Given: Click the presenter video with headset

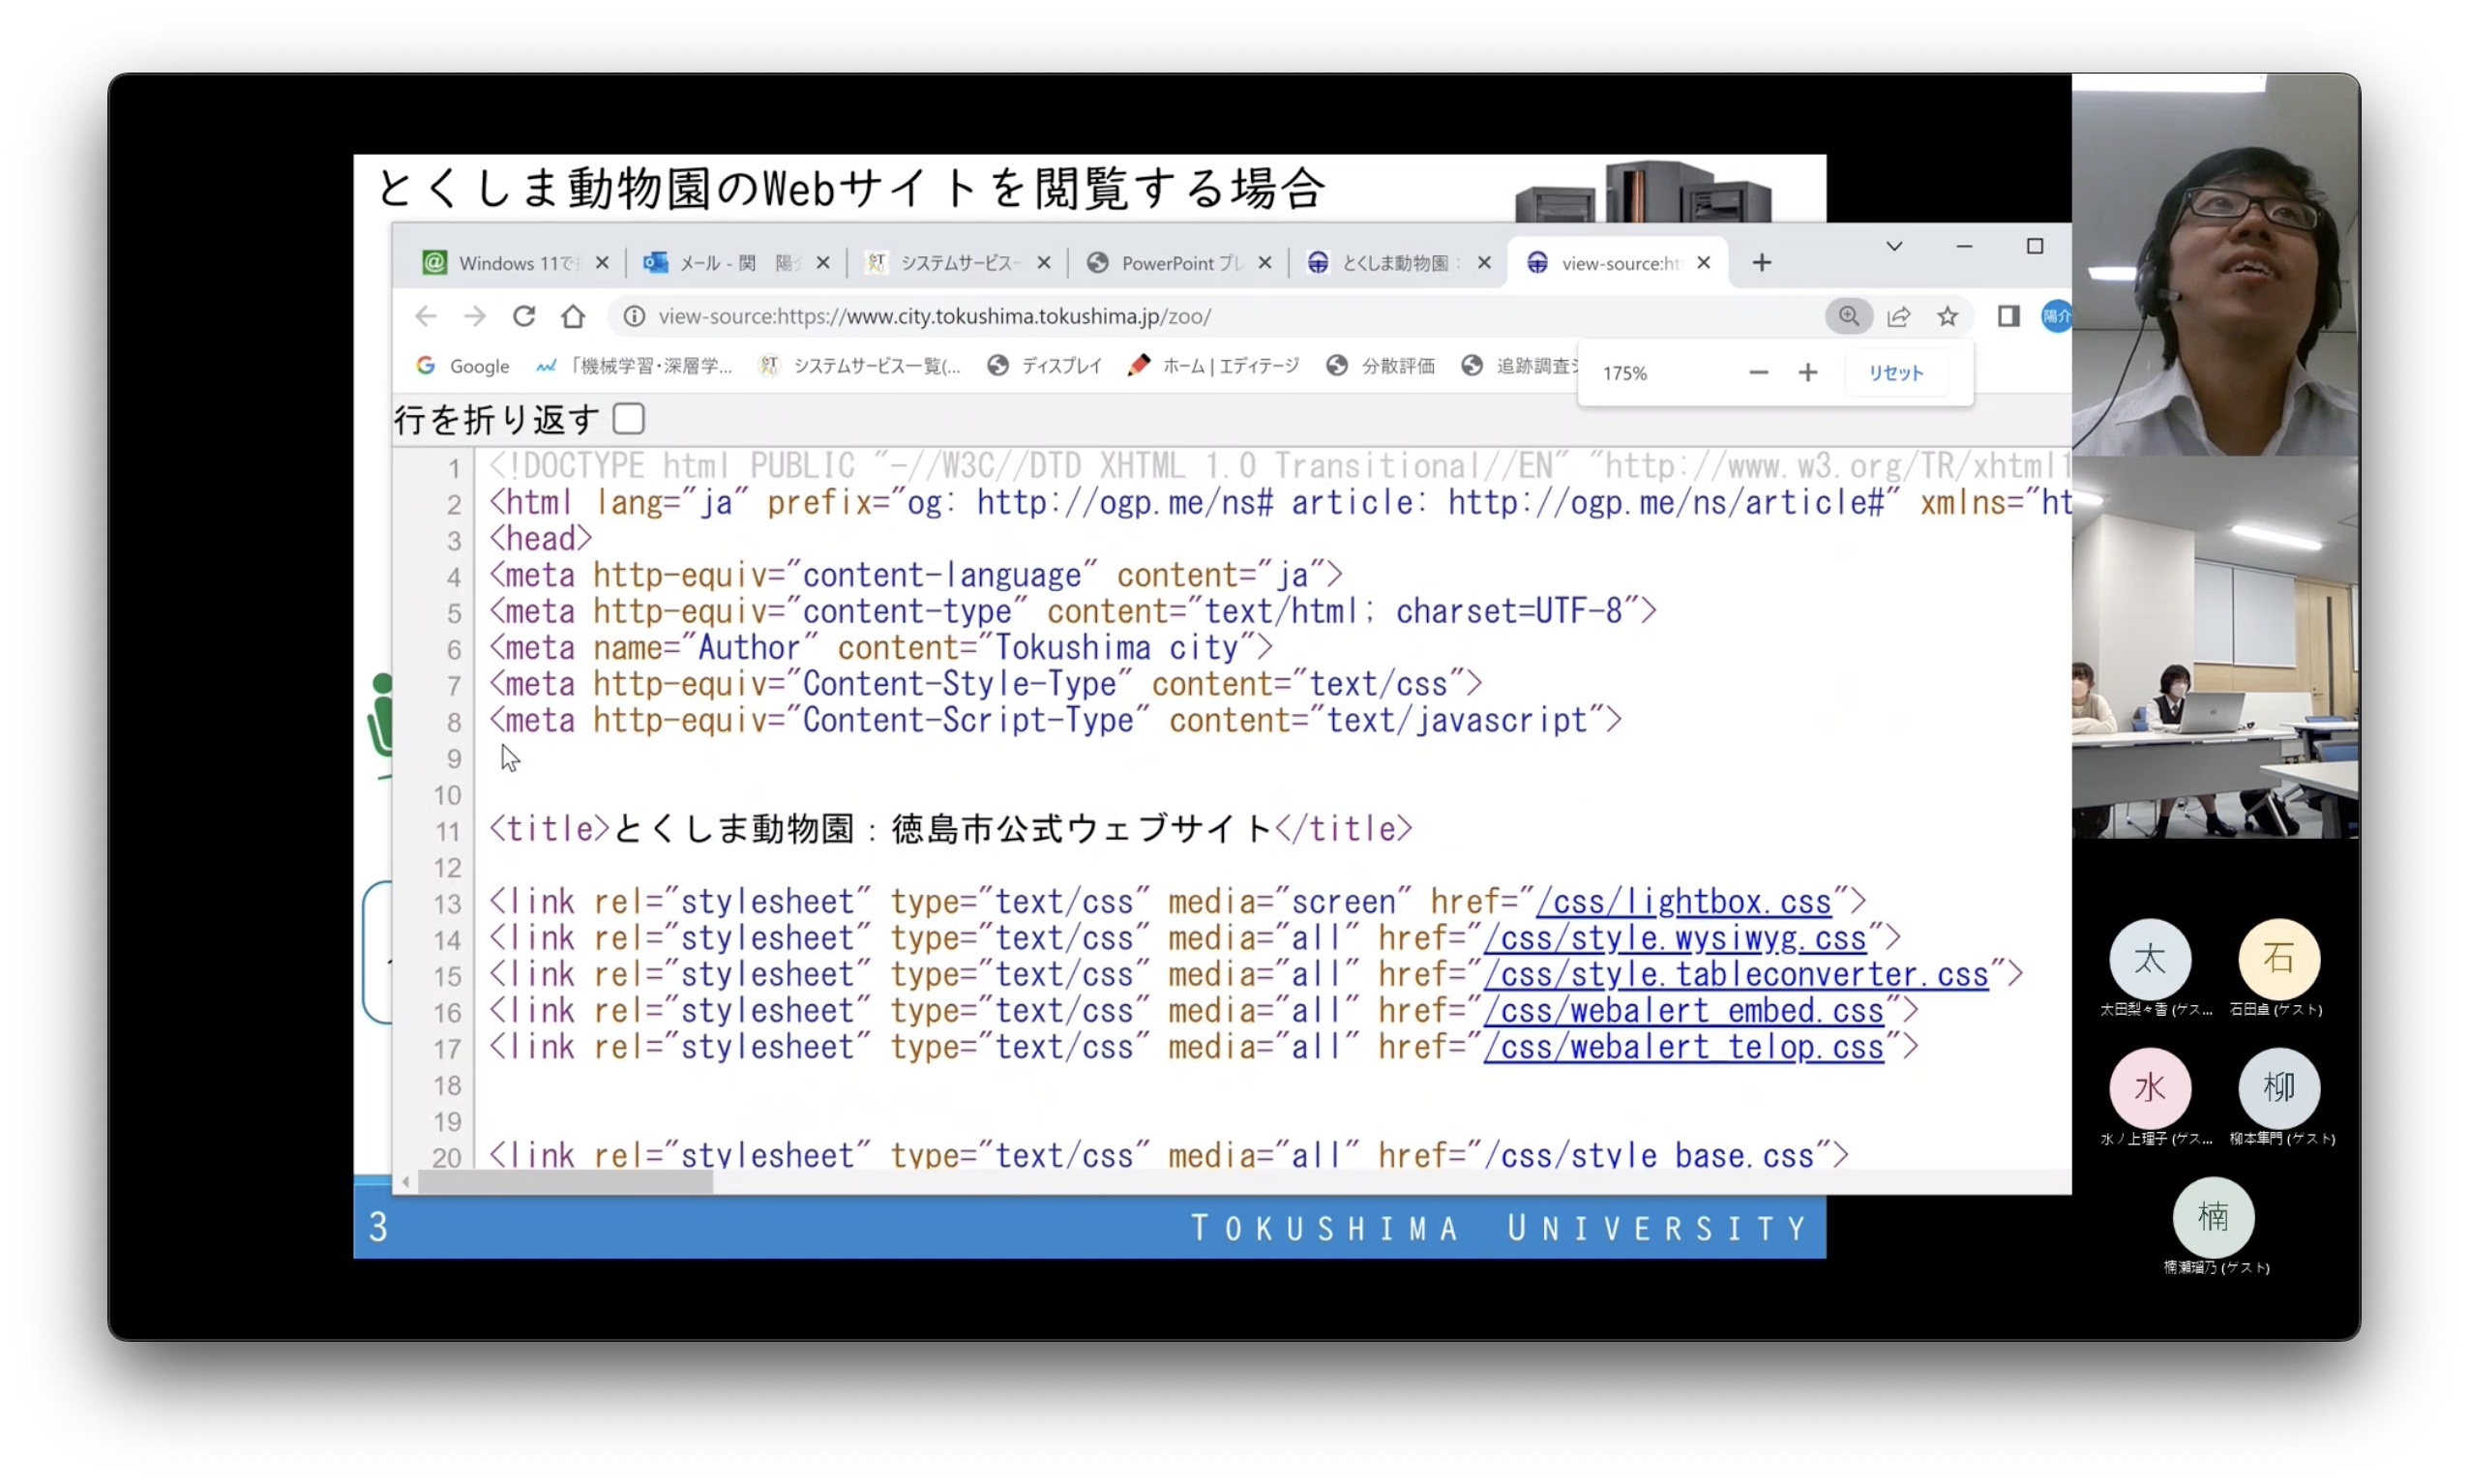Looking at the screenshot, I should (x=2214, y=265).
